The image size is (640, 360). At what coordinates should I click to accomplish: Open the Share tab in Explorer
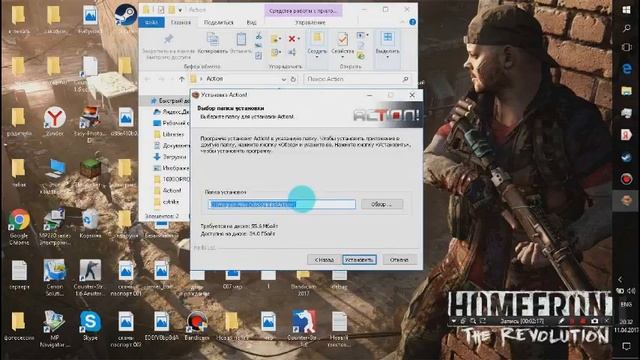click(219, 22)
